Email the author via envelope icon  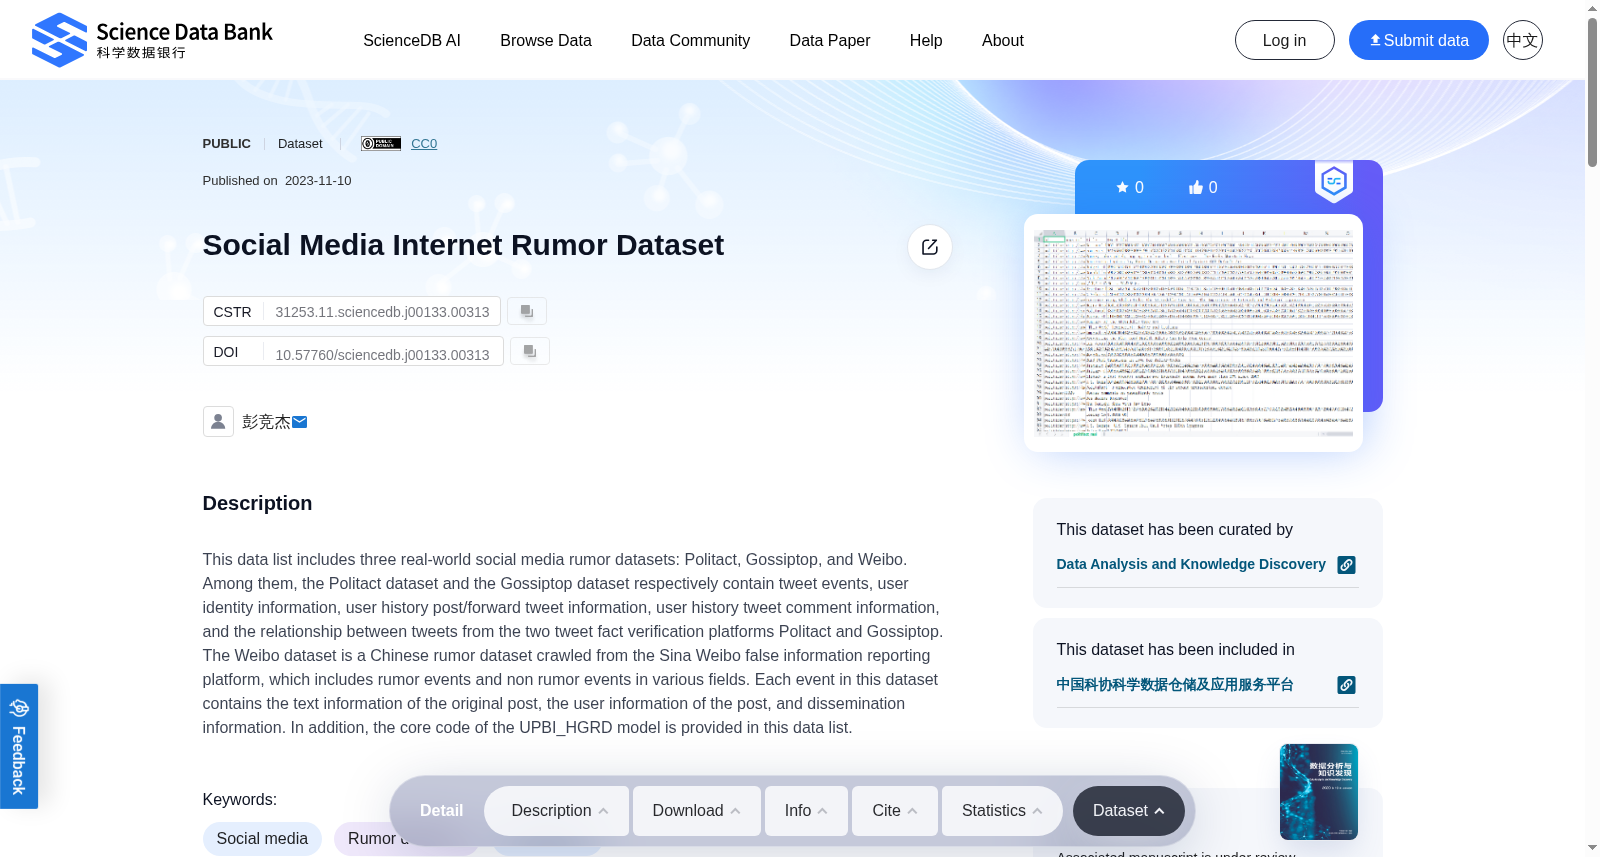tap(300, 422)
